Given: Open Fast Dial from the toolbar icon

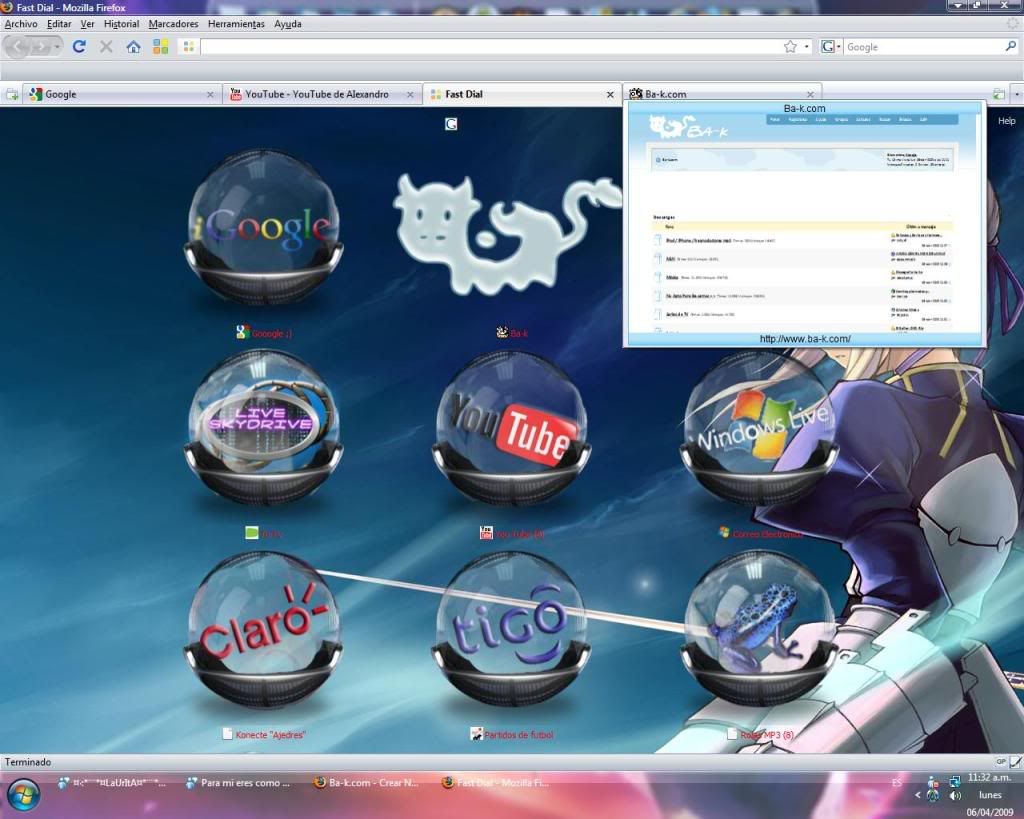Looking at the screenshot, I should (161, 46).
